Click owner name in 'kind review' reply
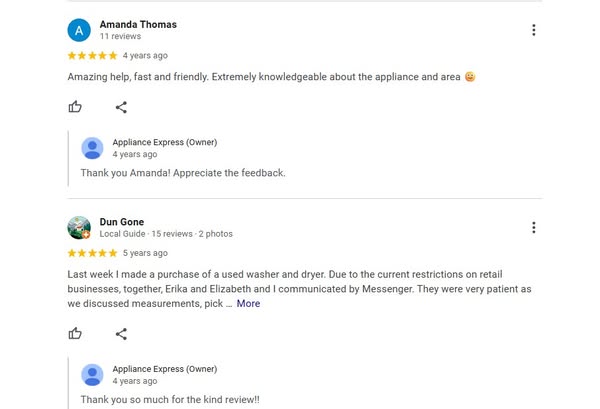The image size is (600, 409). 164,369
